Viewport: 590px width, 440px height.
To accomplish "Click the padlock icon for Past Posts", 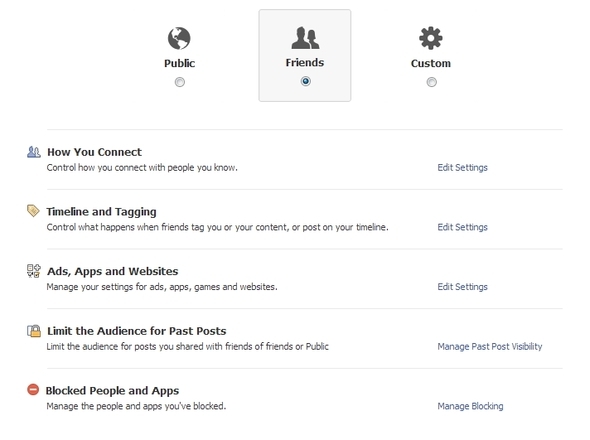I will click(x=34, y=330).
